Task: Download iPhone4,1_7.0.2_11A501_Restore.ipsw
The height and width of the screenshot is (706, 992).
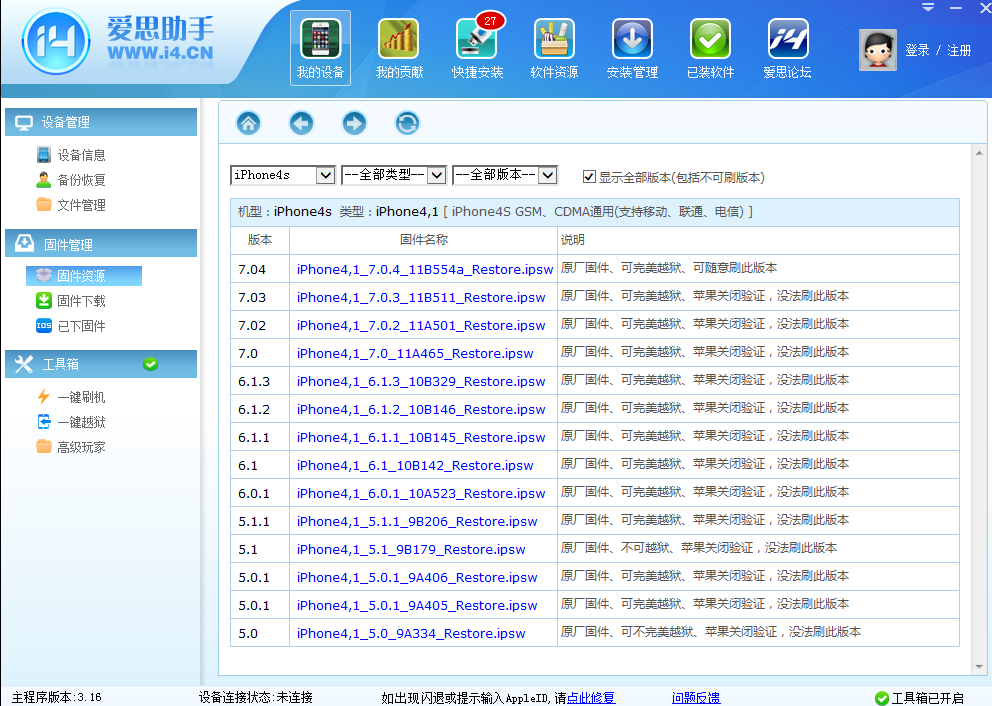Action: click(421, 325)
